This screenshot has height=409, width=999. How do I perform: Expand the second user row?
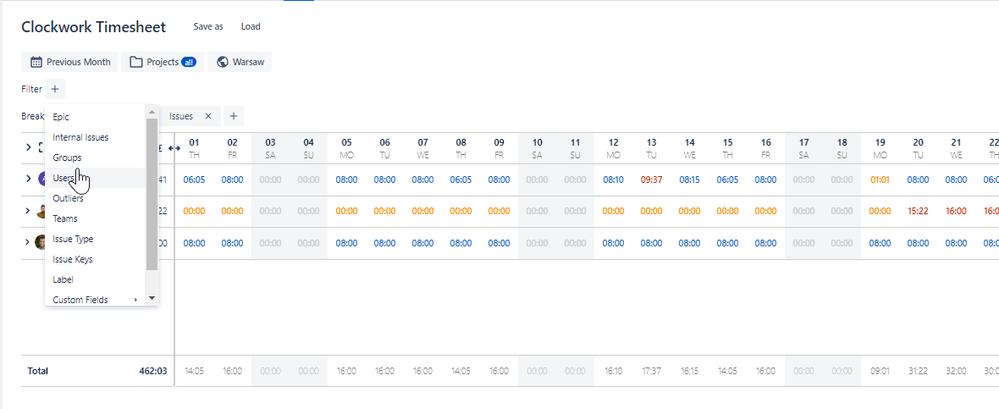click(x=28, y=210)
